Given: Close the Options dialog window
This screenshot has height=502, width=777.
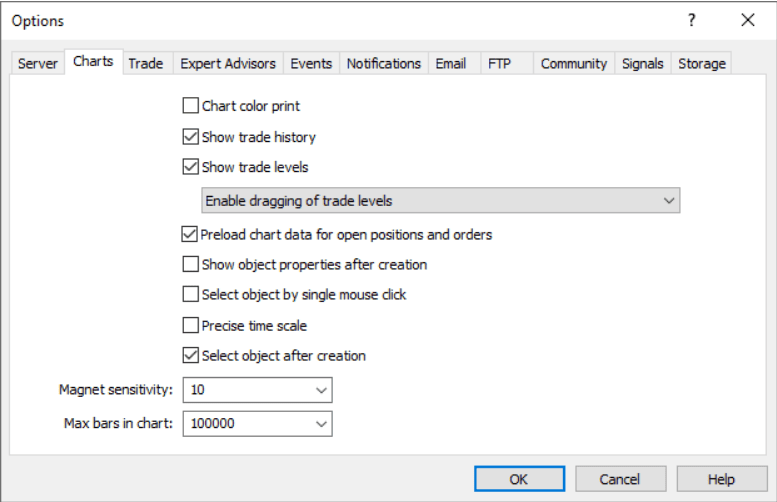Looking at the screenshot, I should click(747, 20).
